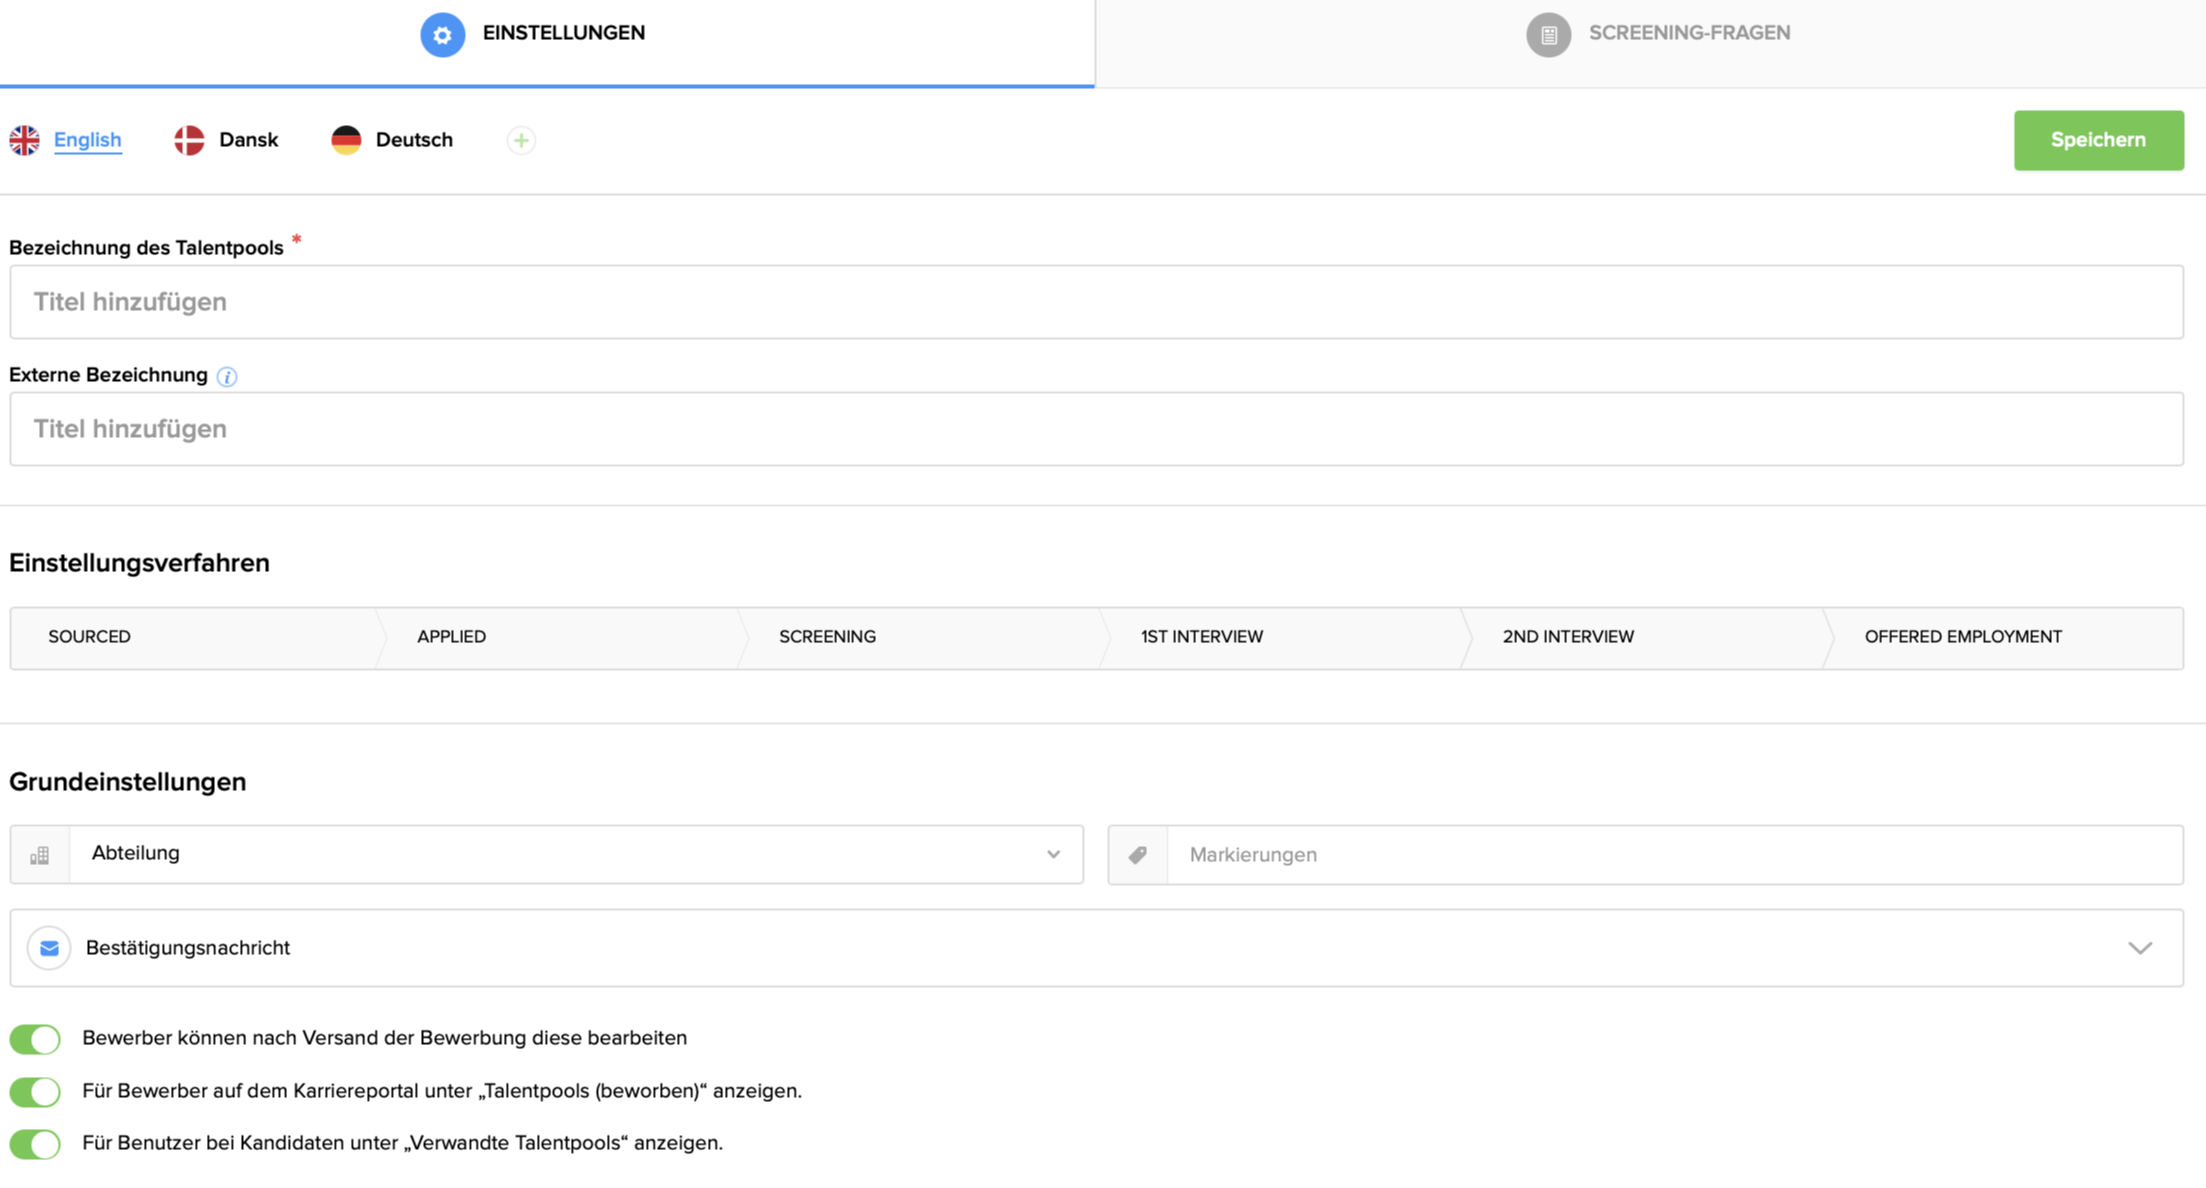Click the tag icon beside Markierungen
This screenshot has height=1188, width=2206.
(1137, 855)
